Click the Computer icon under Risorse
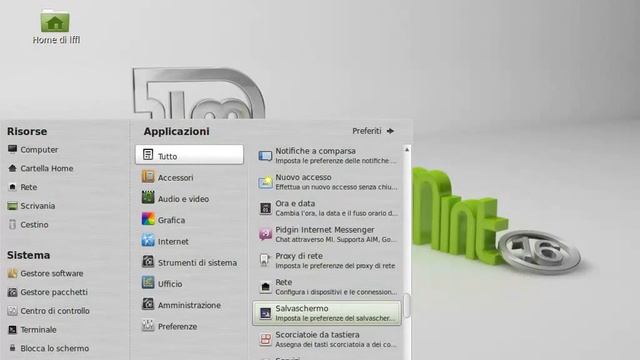640x360 pixels. [12, 149]
